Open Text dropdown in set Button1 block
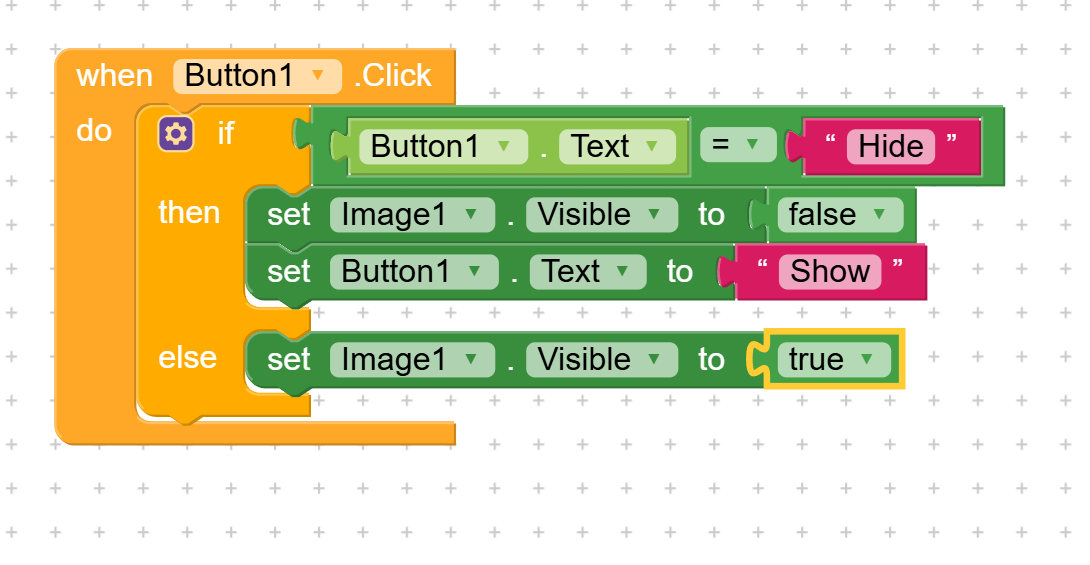The image size is (1090, 565). pos(587,271)
